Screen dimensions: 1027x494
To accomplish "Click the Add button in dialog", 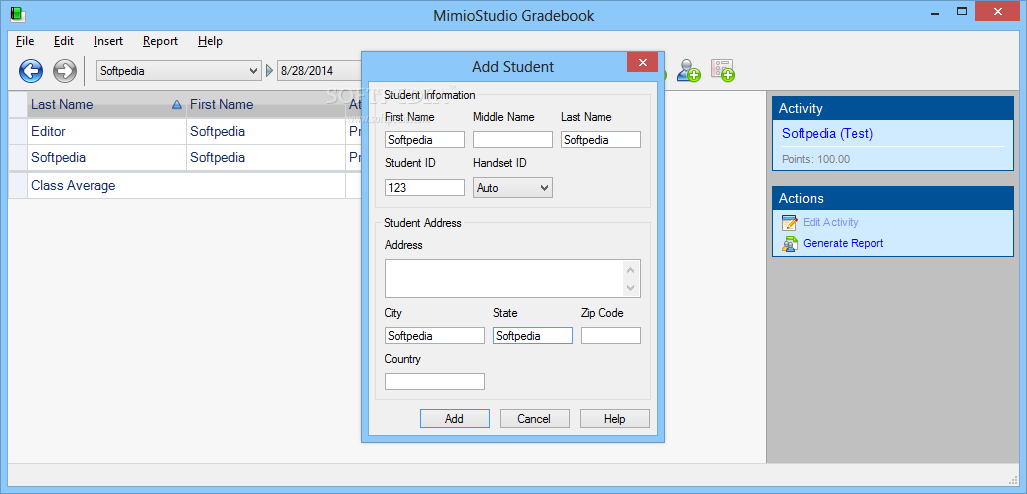I will [455, 419].
